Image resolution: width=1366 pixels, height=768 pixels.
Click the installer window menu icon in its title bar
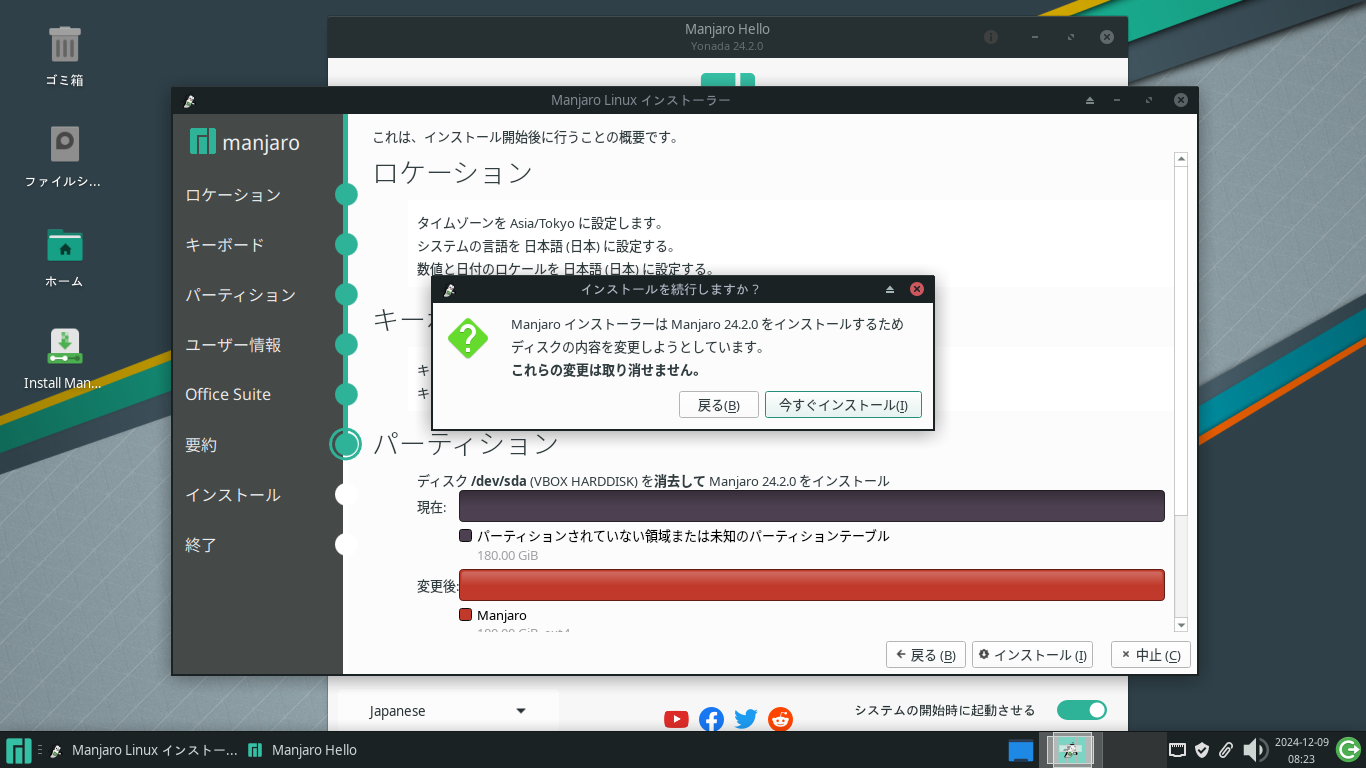[x=189, y=101]
